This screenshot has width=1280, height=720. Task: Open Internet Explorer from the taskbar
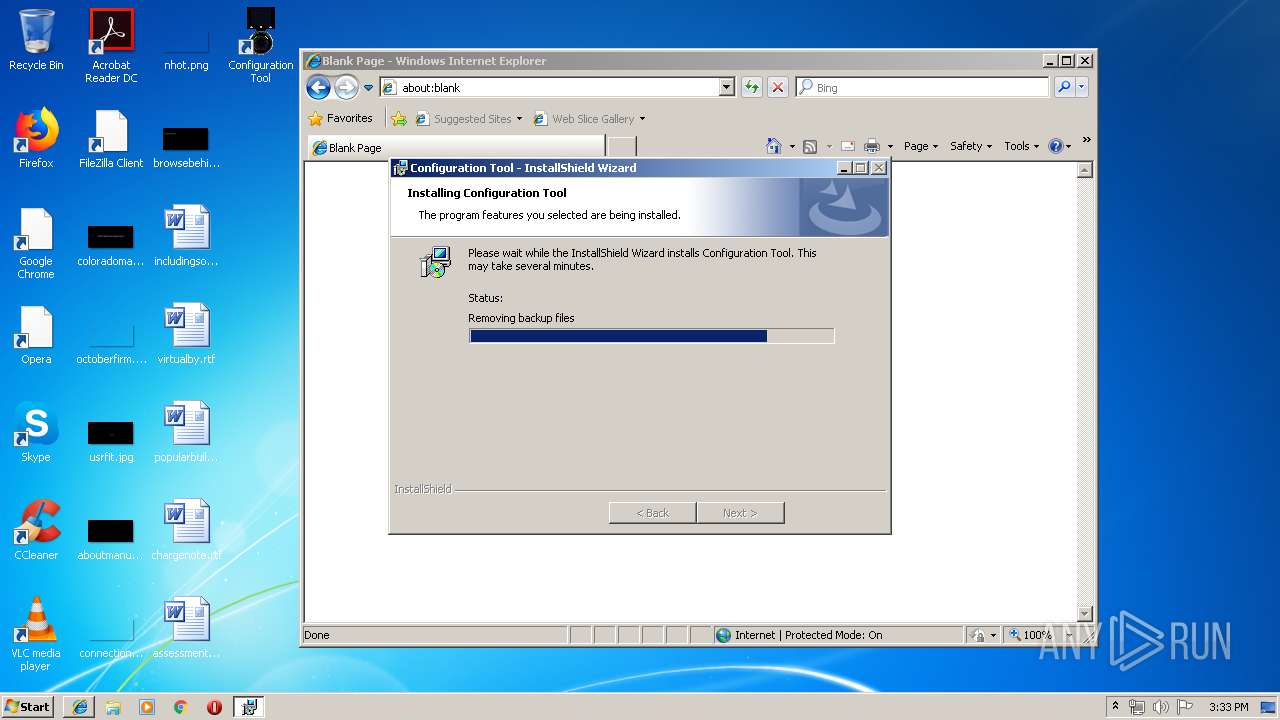point(80,707)
